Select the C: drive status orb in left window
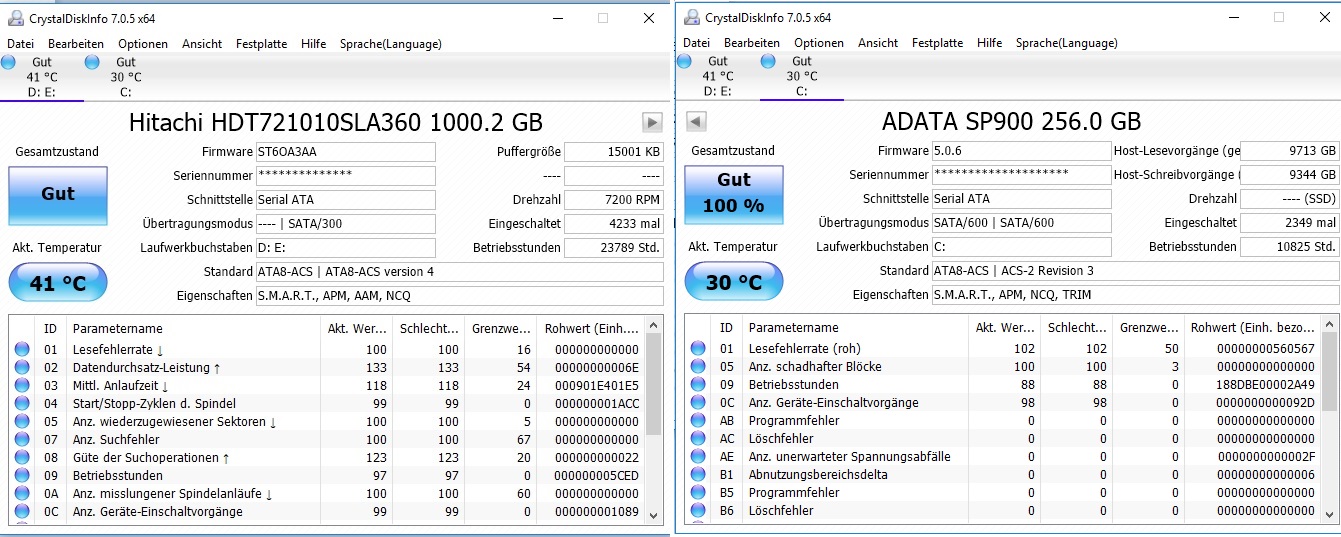Viewport: 1341px width, 537px height. click(x=93, y=62)
